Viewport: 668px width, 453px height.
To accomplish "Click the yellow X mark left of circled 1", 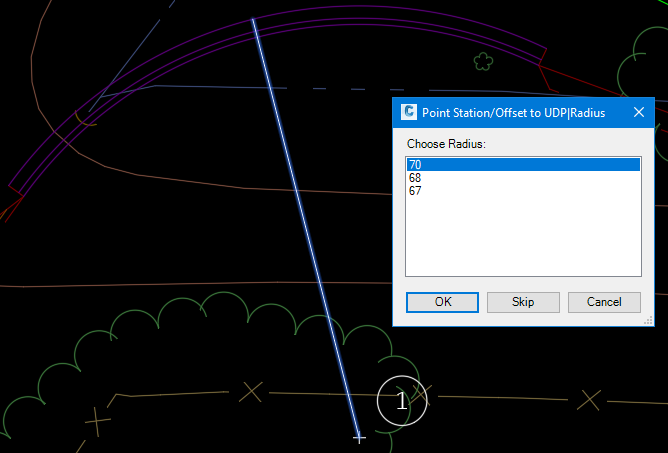I will [x=251, y=392].
